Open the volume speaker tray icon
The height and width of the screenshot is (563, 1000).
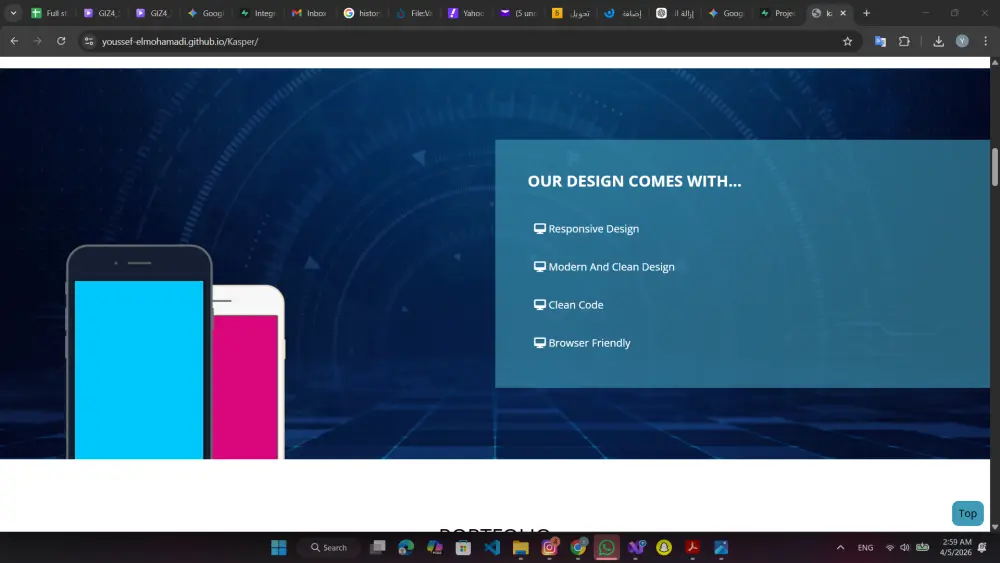pyautogui.click(x=905, y=548)
